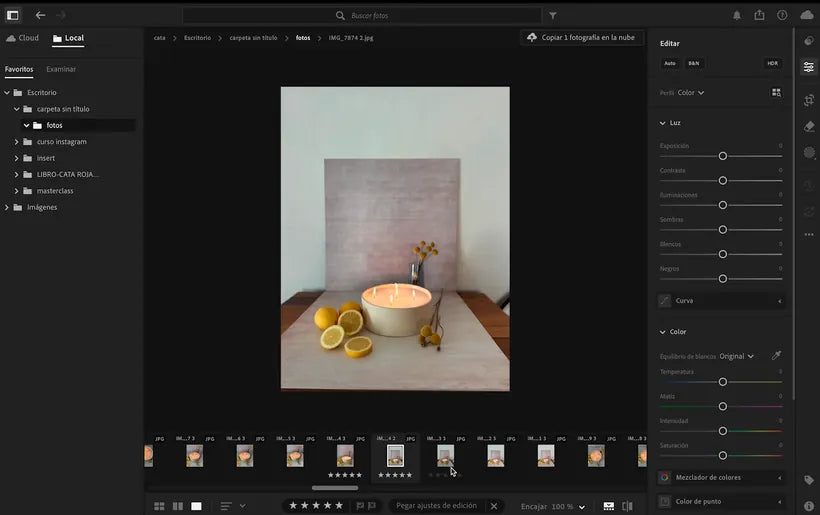
Task: Open the Equilibrio de blancos Original dropdown
Action: [x=736, y=356]
